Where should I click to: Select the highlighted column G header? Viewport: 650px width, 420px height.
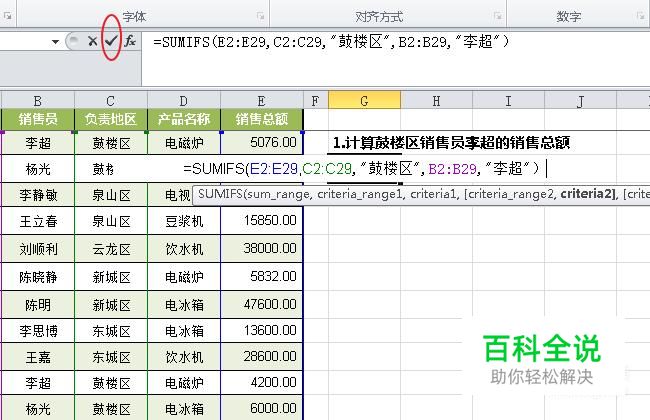pos(364,101)
